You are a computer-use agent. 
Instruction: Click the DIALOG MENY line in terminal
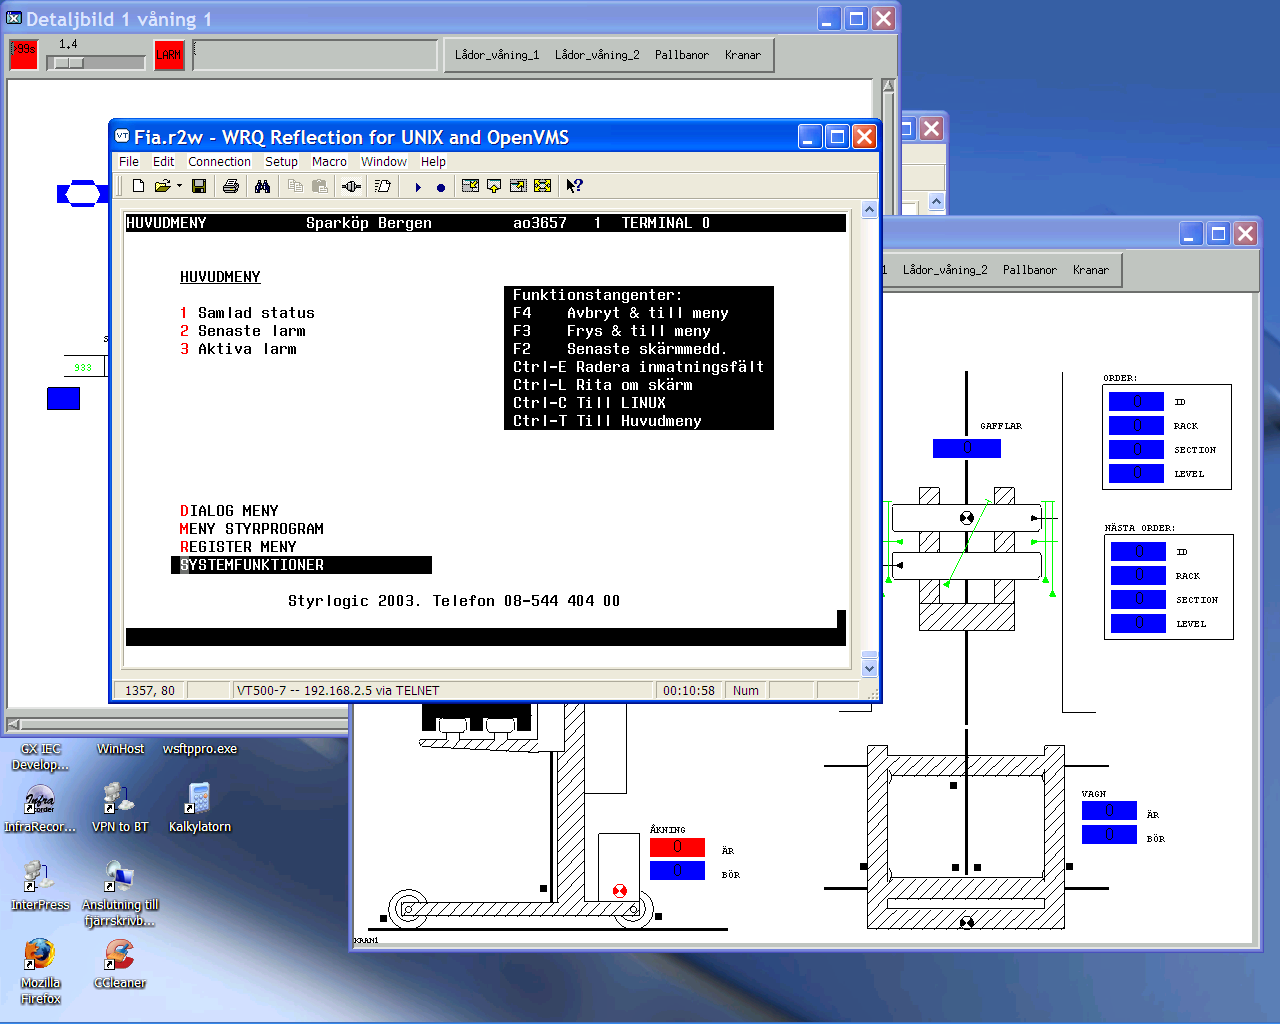coord(229,511)
